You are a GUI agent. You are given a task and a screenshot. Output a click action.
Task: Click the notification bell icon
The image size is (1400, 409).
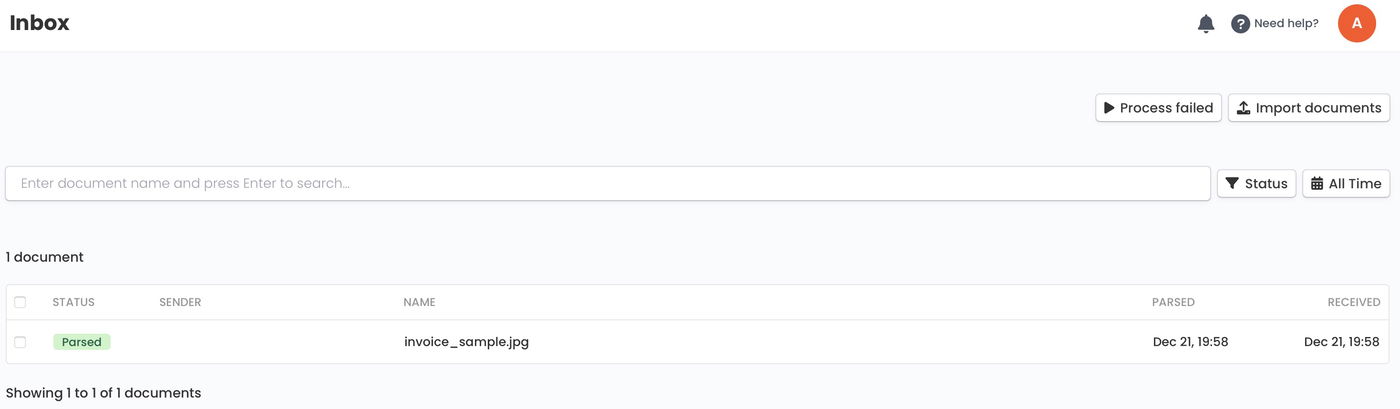point(1206,24)
